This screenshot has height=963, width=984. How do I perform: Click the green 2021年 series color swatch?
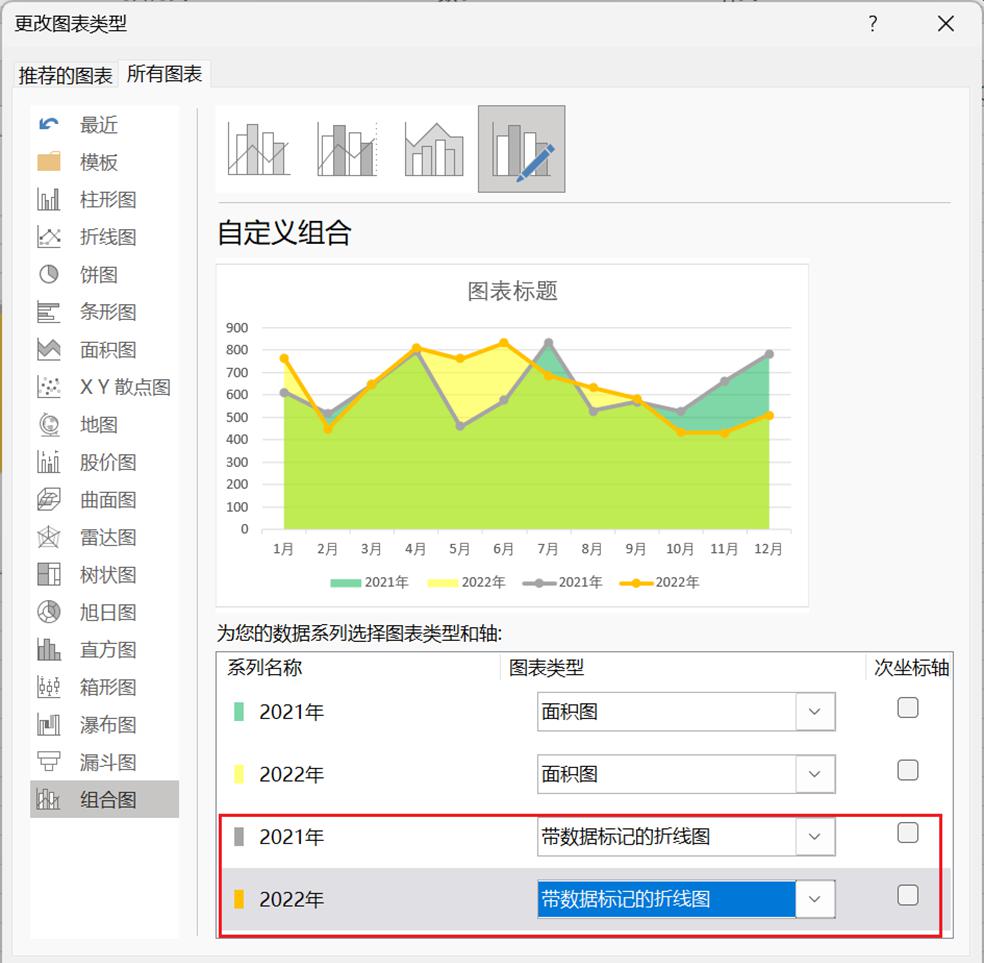(238, 711)
